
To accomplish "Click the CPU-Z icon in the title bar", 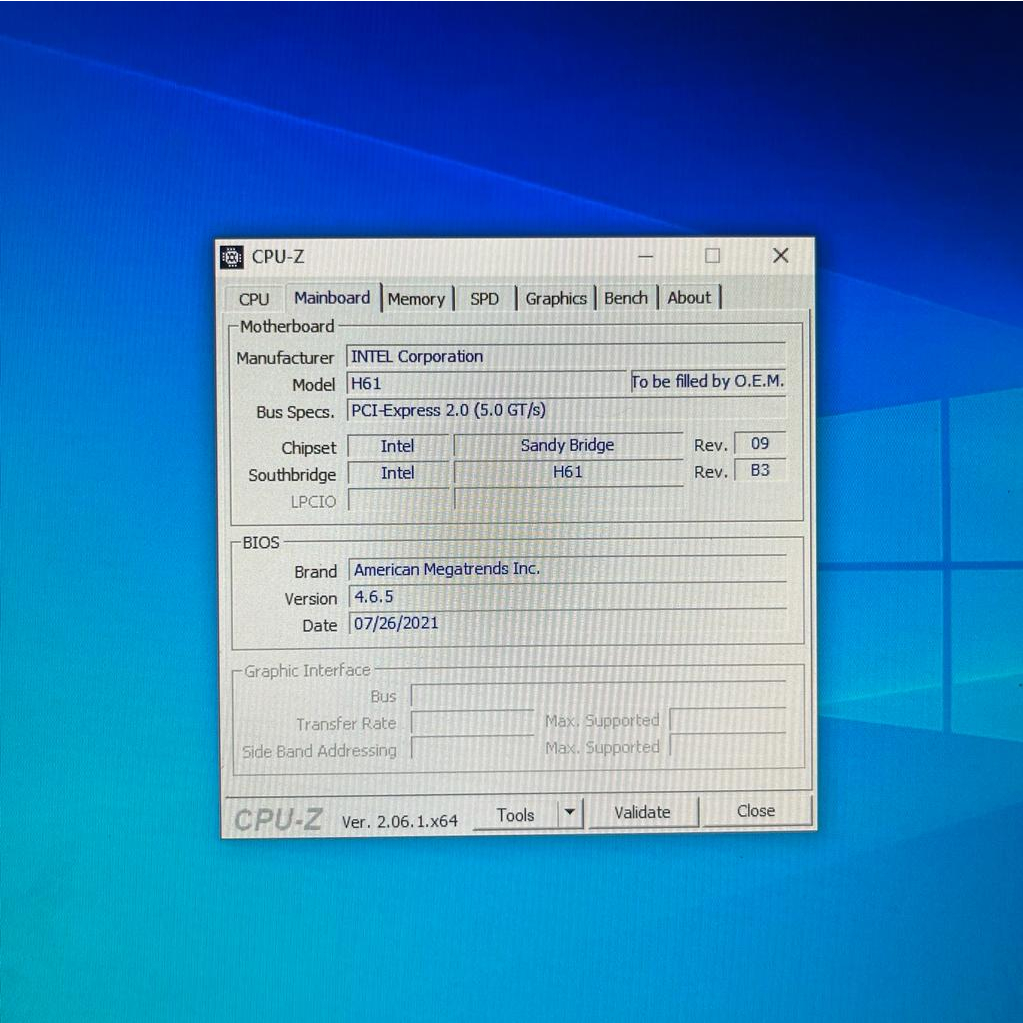I will coord(231,257).
